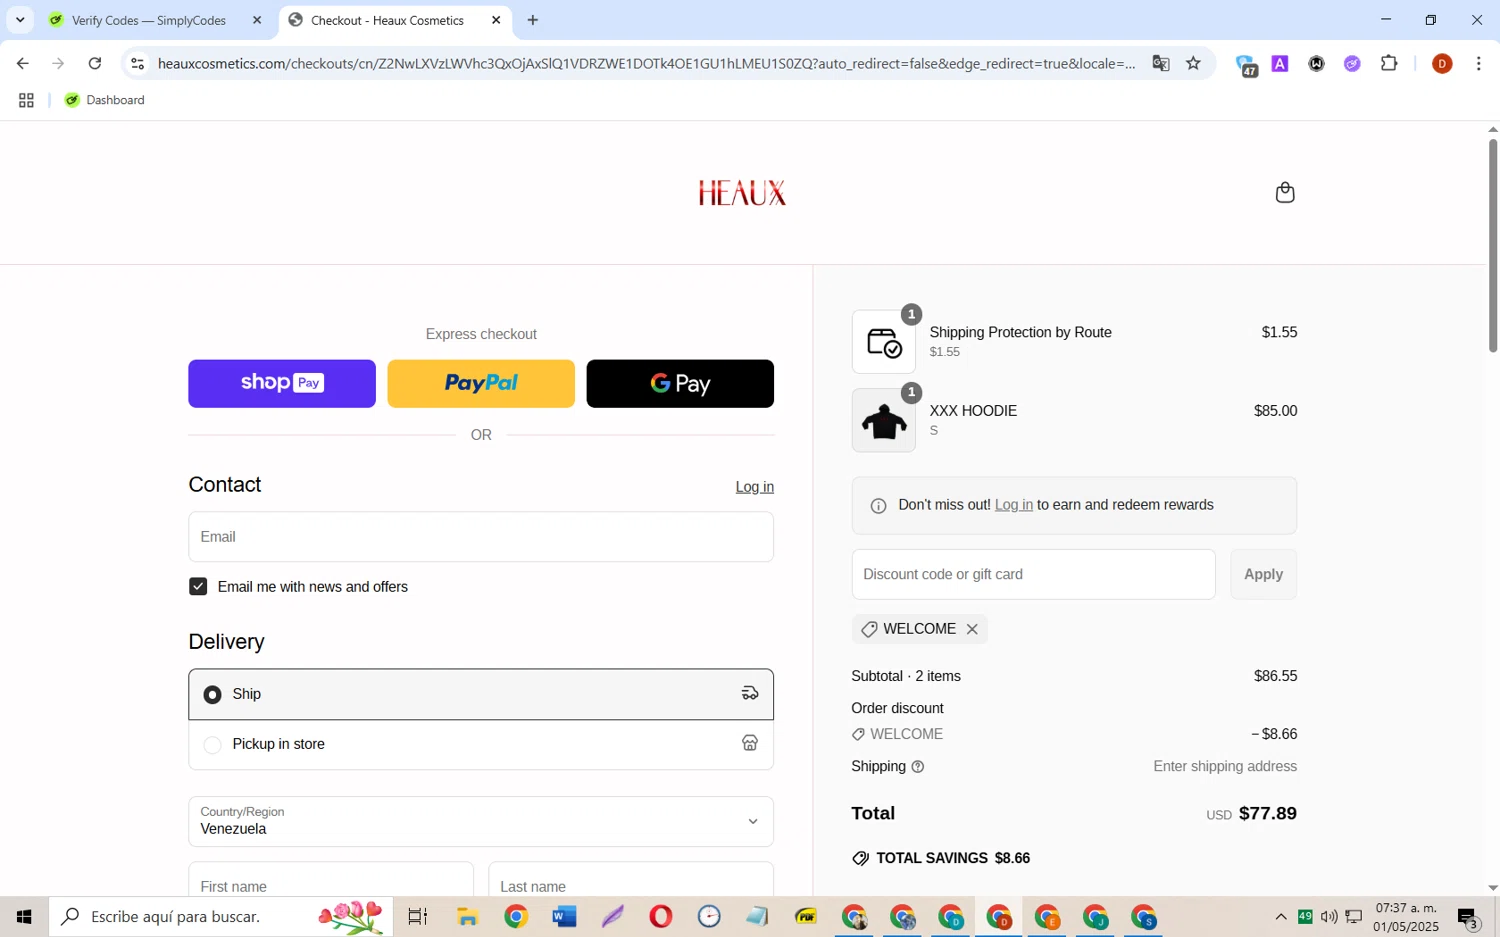Open File Explorer from the taskbar

click(x=467, y=916)
